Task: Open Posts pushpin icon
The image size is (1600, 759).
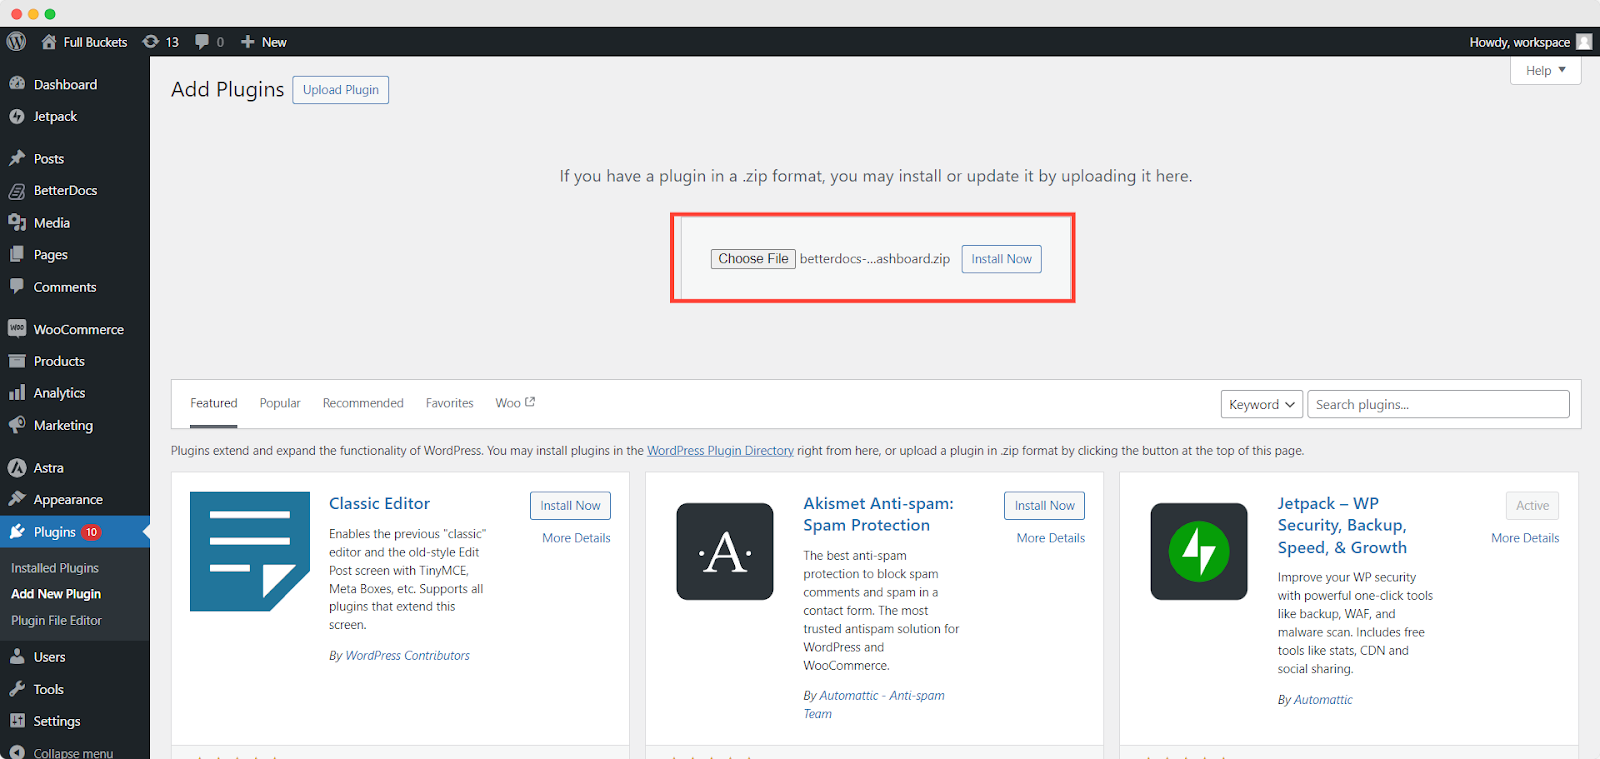Action: [17, 158]
